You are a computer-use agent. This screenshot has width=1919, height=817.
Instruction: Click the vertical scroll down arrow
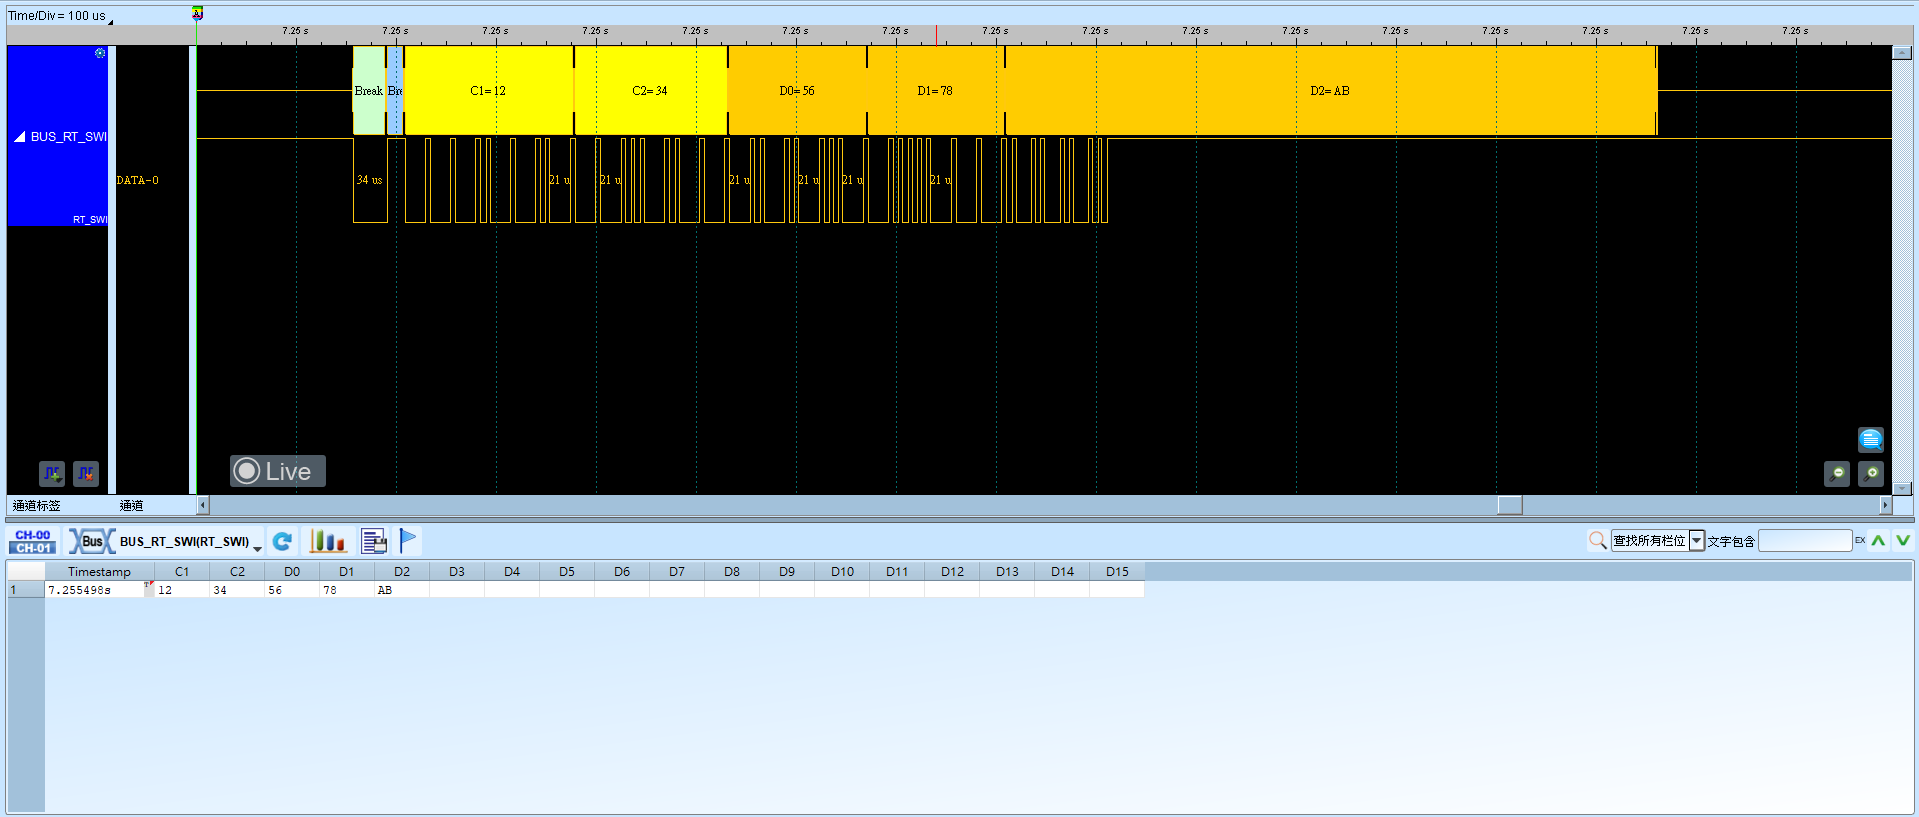tap(1902, 489)
